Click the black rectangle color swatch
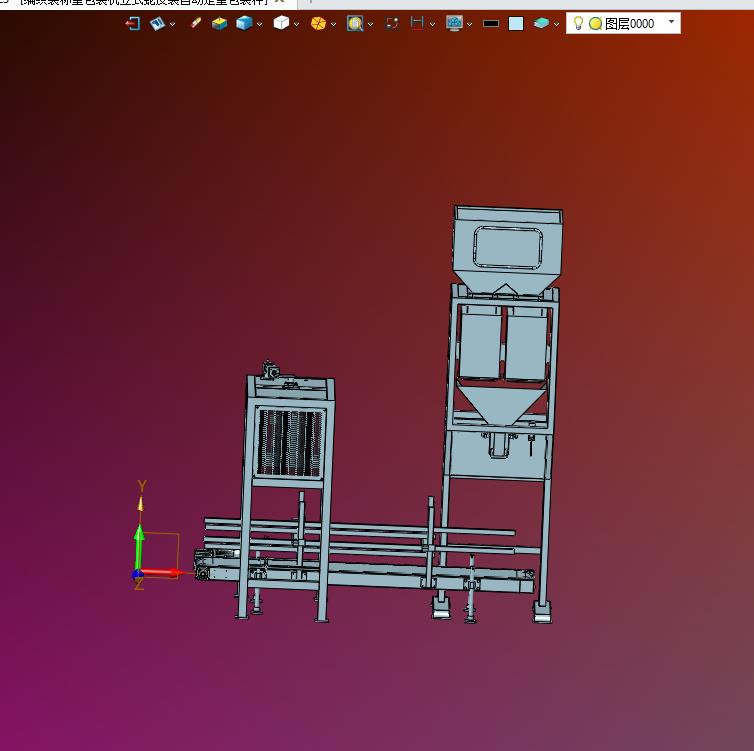The height and width of the screenshot is (751, 754). pos(490,24)
